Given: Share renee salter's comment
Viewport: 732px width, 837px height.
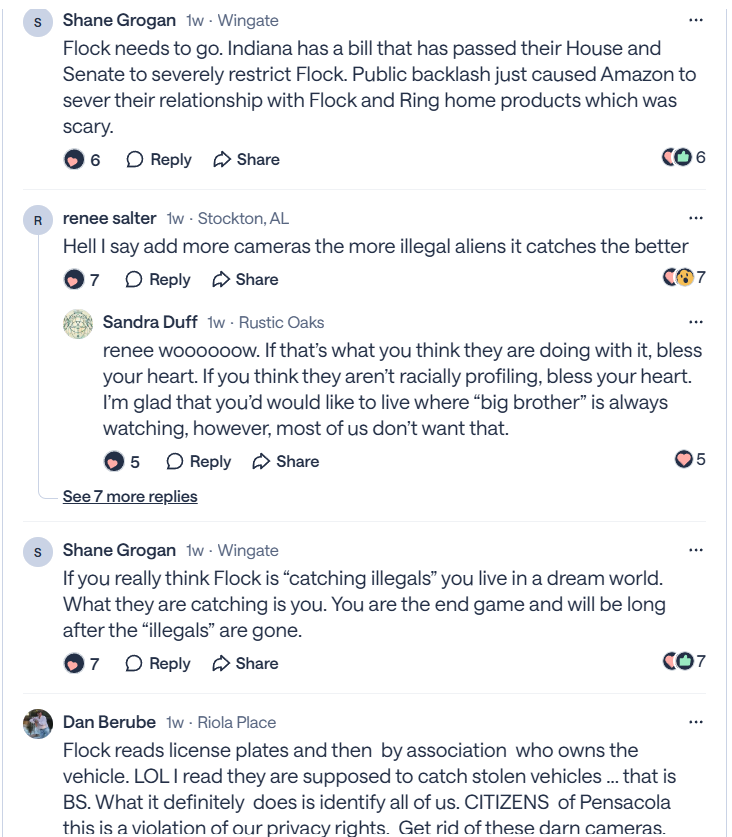Looking at the screenshot, I should 245,280.
